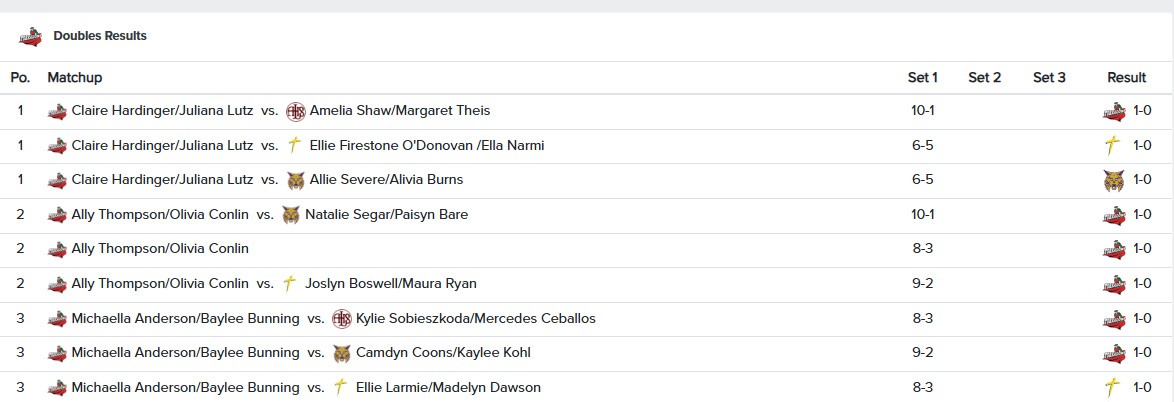This screenshot has height=402, width=1174.
Task: Click the wildcat winner logo in Result column
Action: pos(1113,180)
